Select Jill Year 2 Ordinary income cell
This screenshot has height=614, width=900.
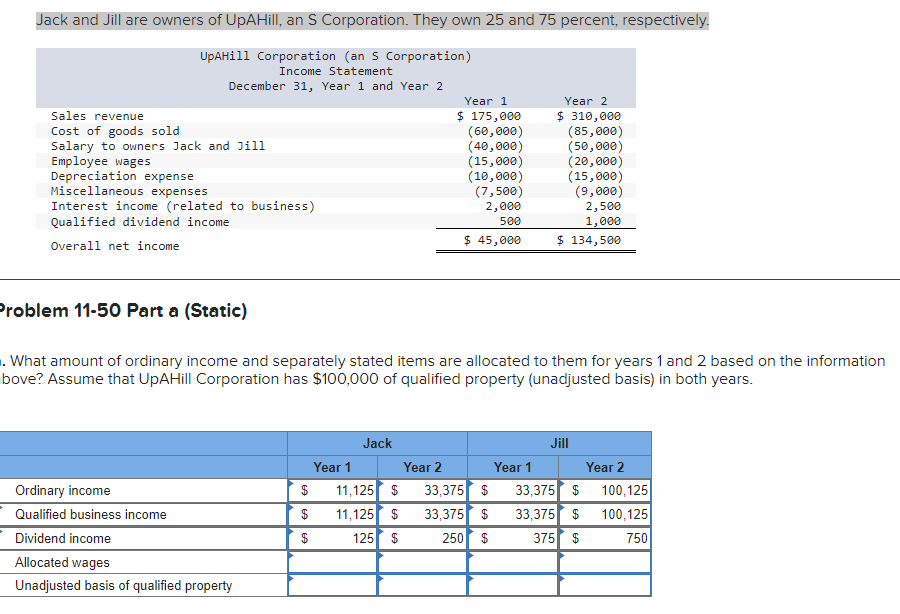point(605,491)
